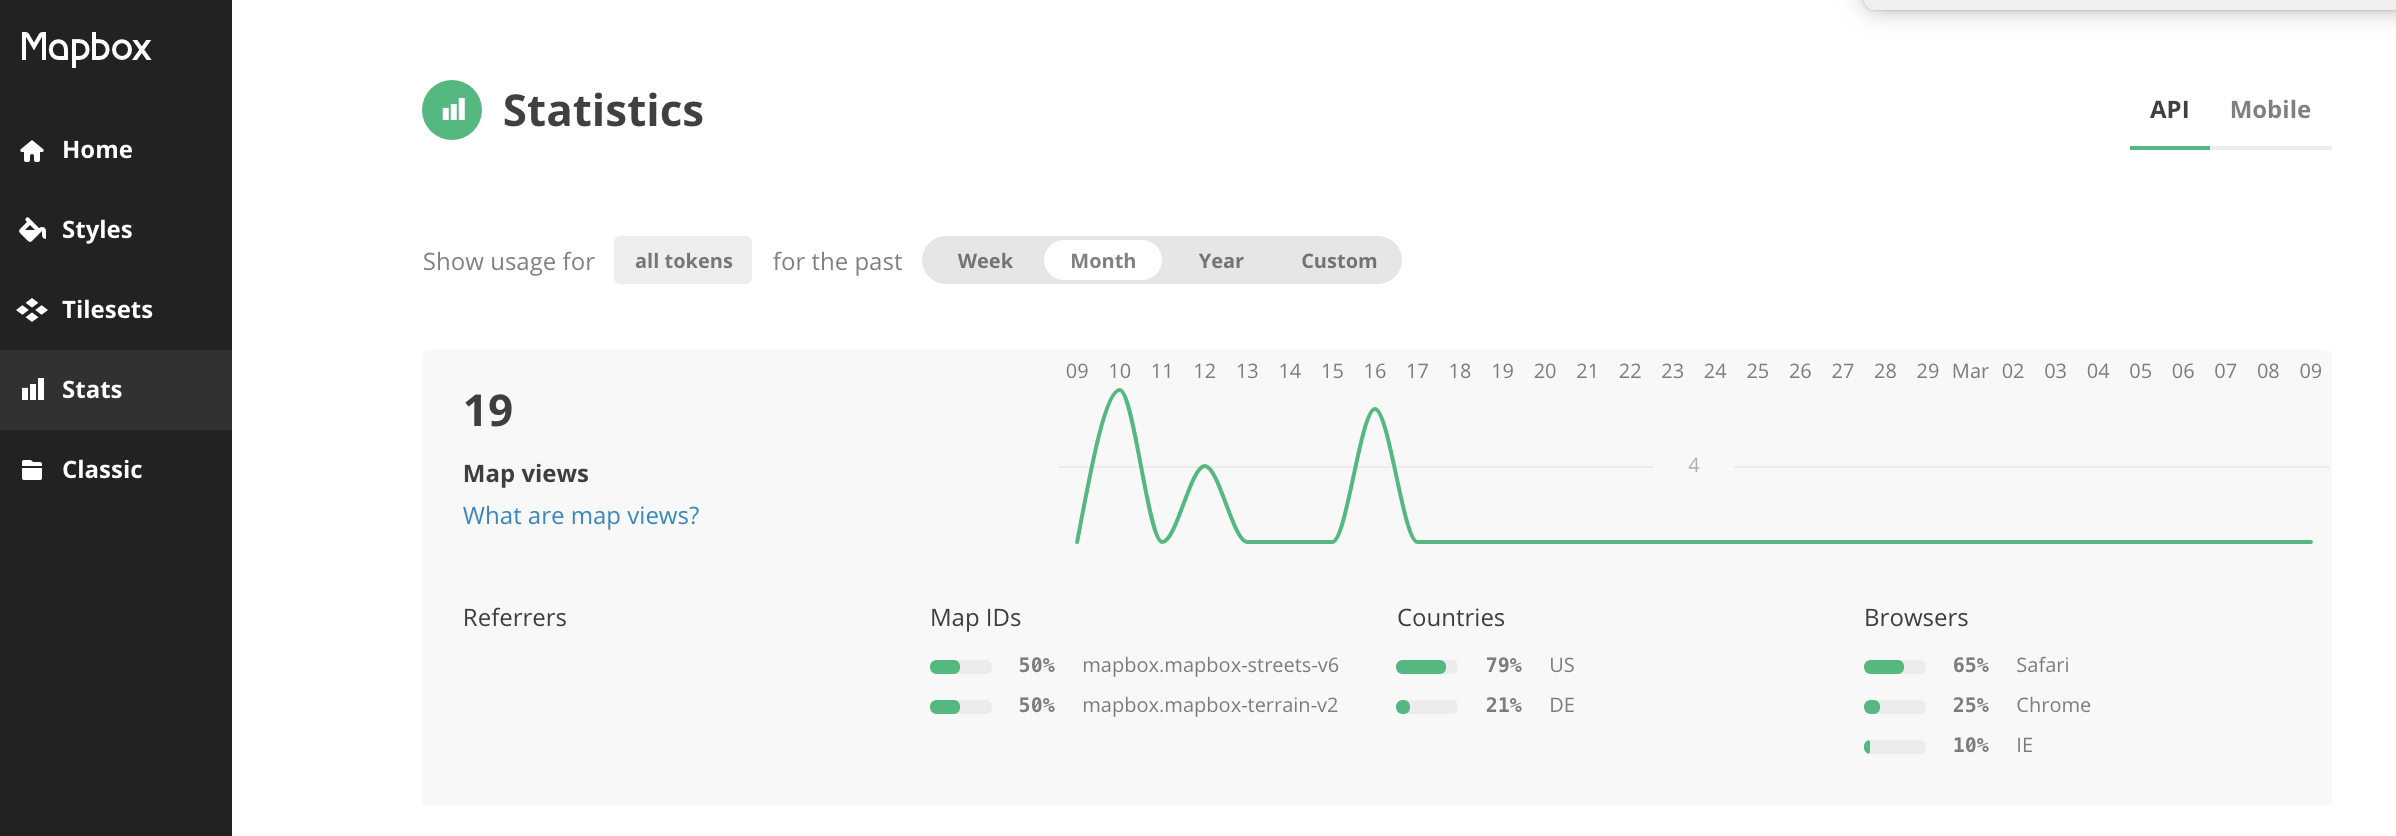This screenshot has height=836, width=2396.
Task: Click the Safari browser entry
Action: pos(2042,665)
